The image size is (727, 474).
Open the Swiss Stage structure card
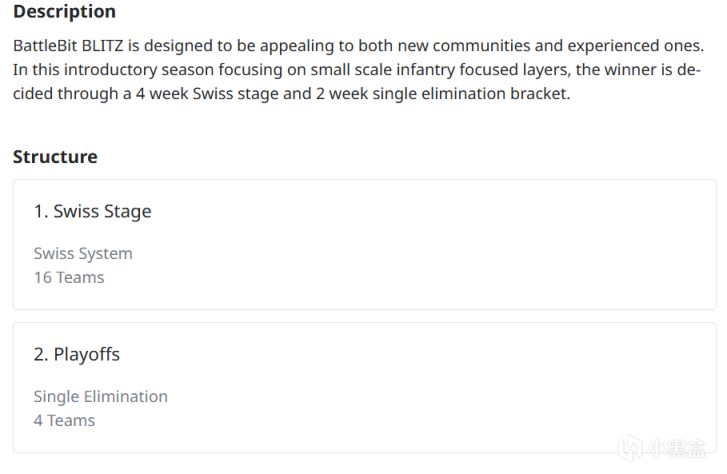365,244
